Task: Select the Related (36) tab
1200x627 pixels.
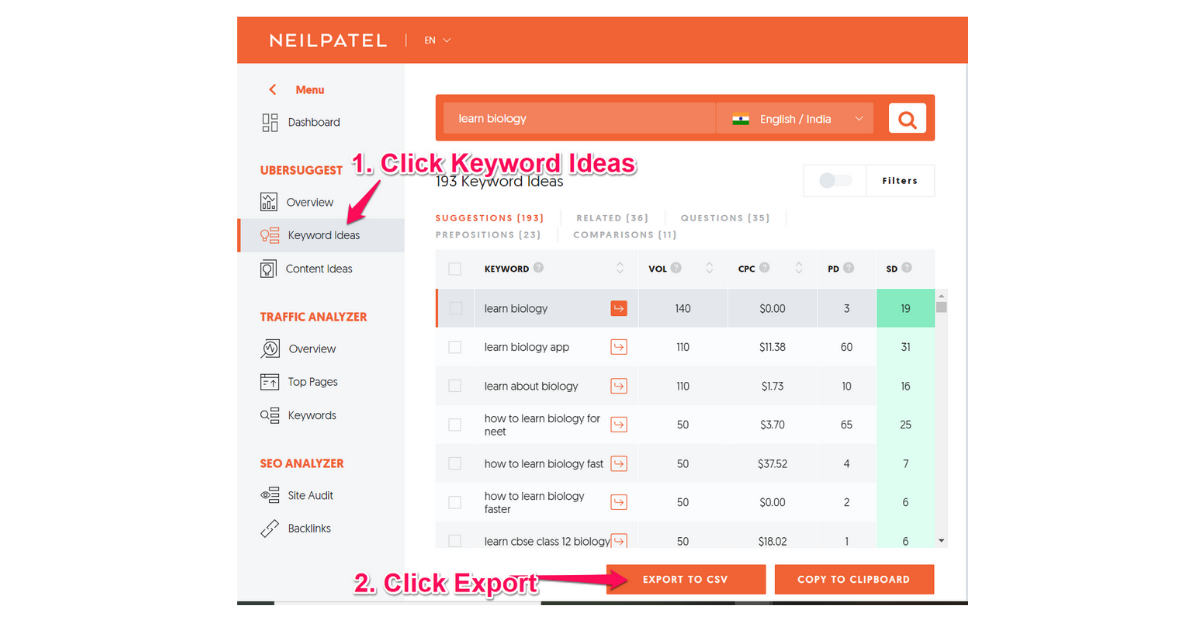Action: click(612, 218)
